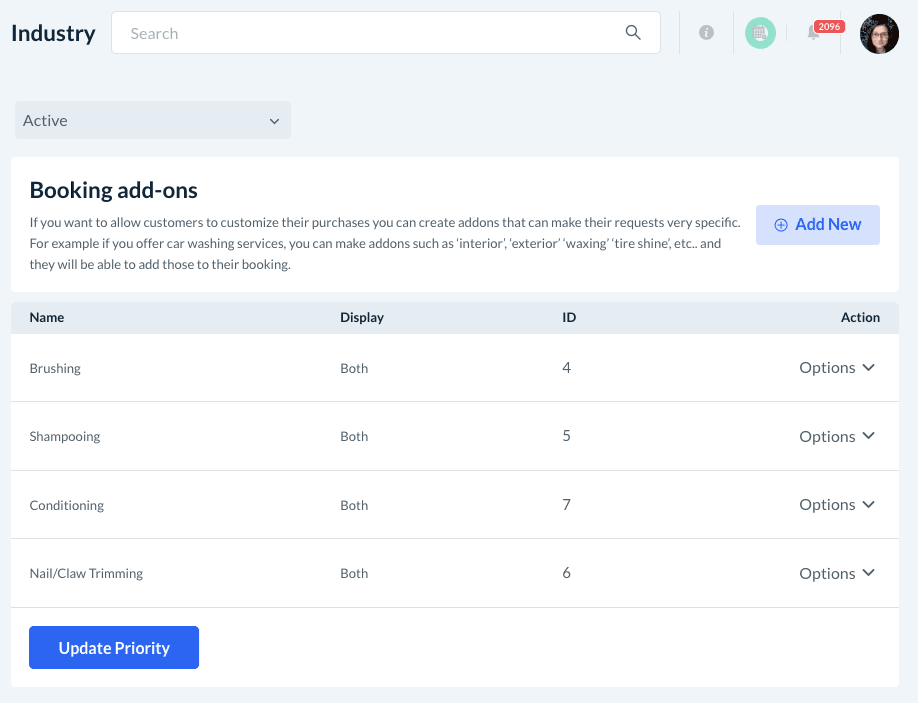Open the green calendar icon
This screenshot has width=918, height=703.
(x=760, y=33)
